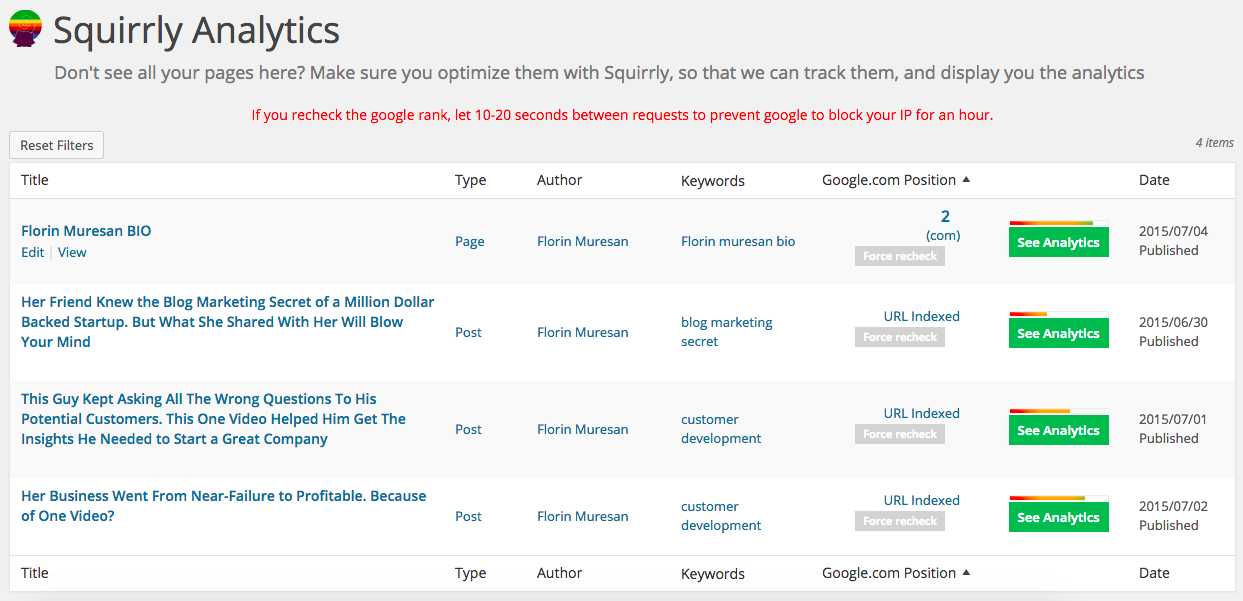Click the Reset Filters button
The image size is (1243, 601).
(57, 145)
